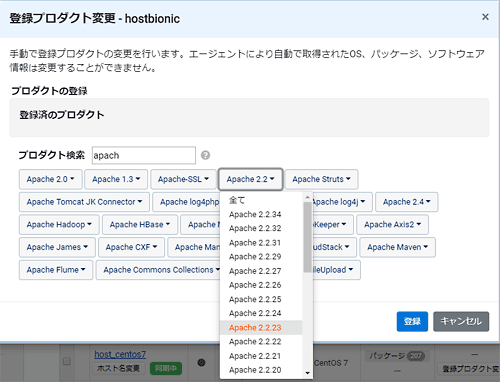Click the help question mark icon beside product search

pos(205,155)
